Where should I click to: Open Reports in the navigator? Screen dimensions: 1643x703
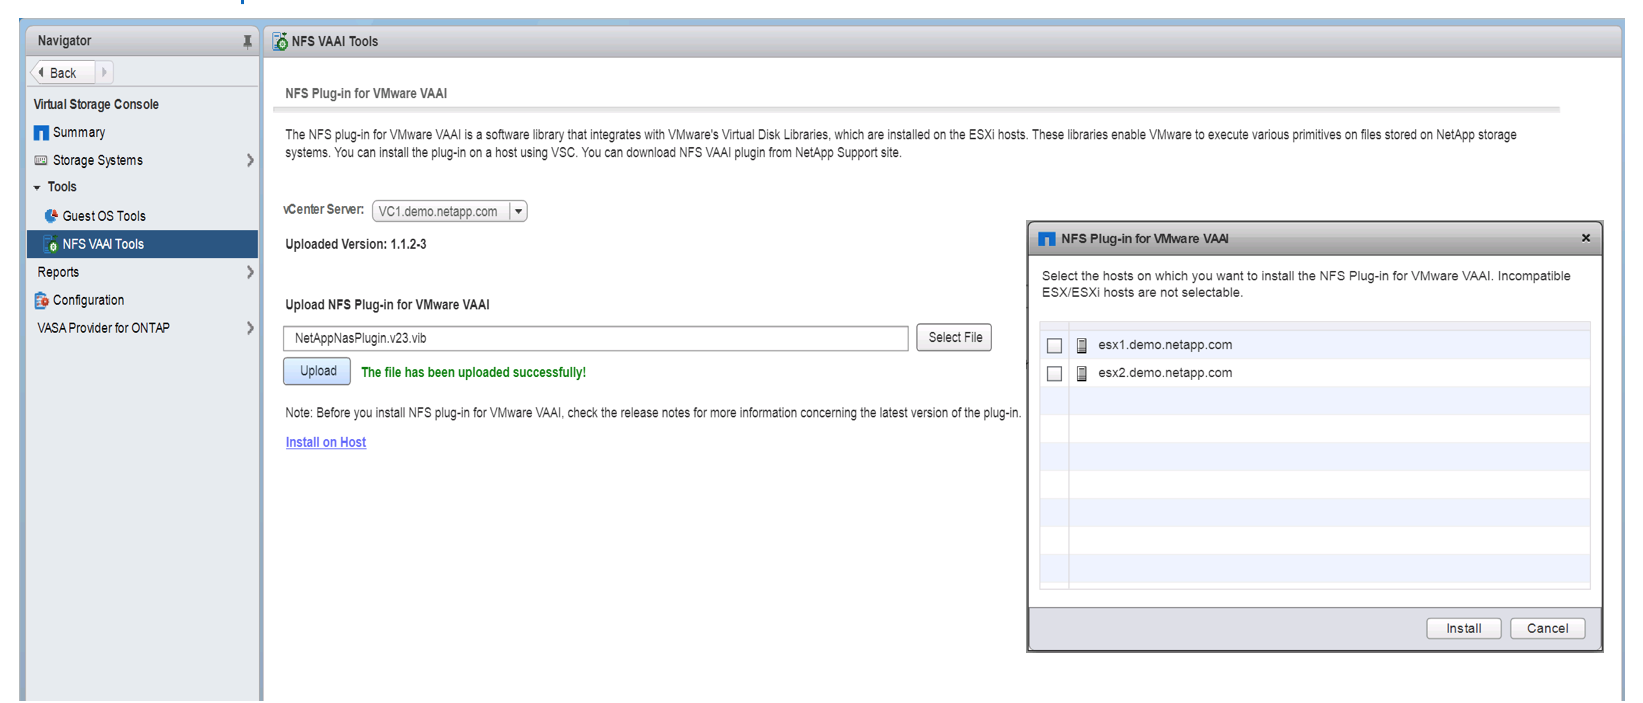coord(58,272)
